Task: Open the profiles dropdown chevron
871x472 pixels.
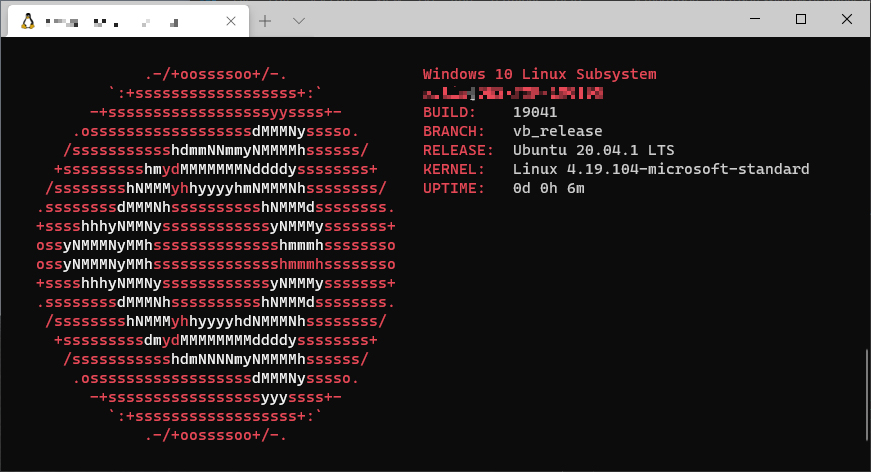Action: pos(299,21)
